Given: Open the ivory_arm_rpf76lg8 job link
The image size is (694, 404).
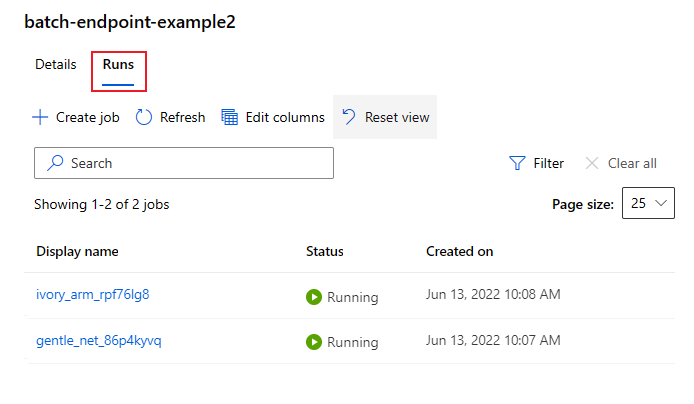Looking at the screenshot, I should click(93, 295).
